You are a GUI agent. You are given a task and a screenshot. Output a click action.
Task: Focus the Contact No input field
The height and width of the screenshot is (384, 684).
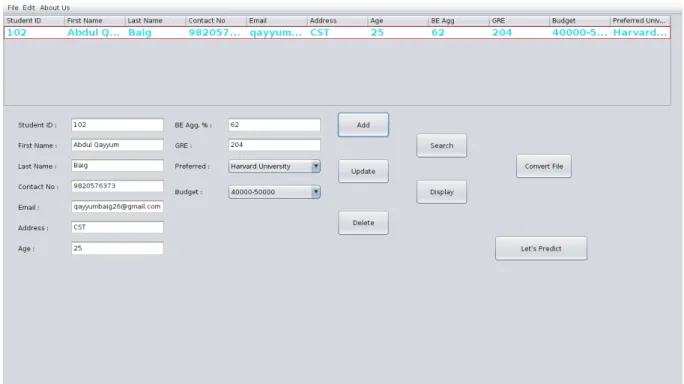117,186
